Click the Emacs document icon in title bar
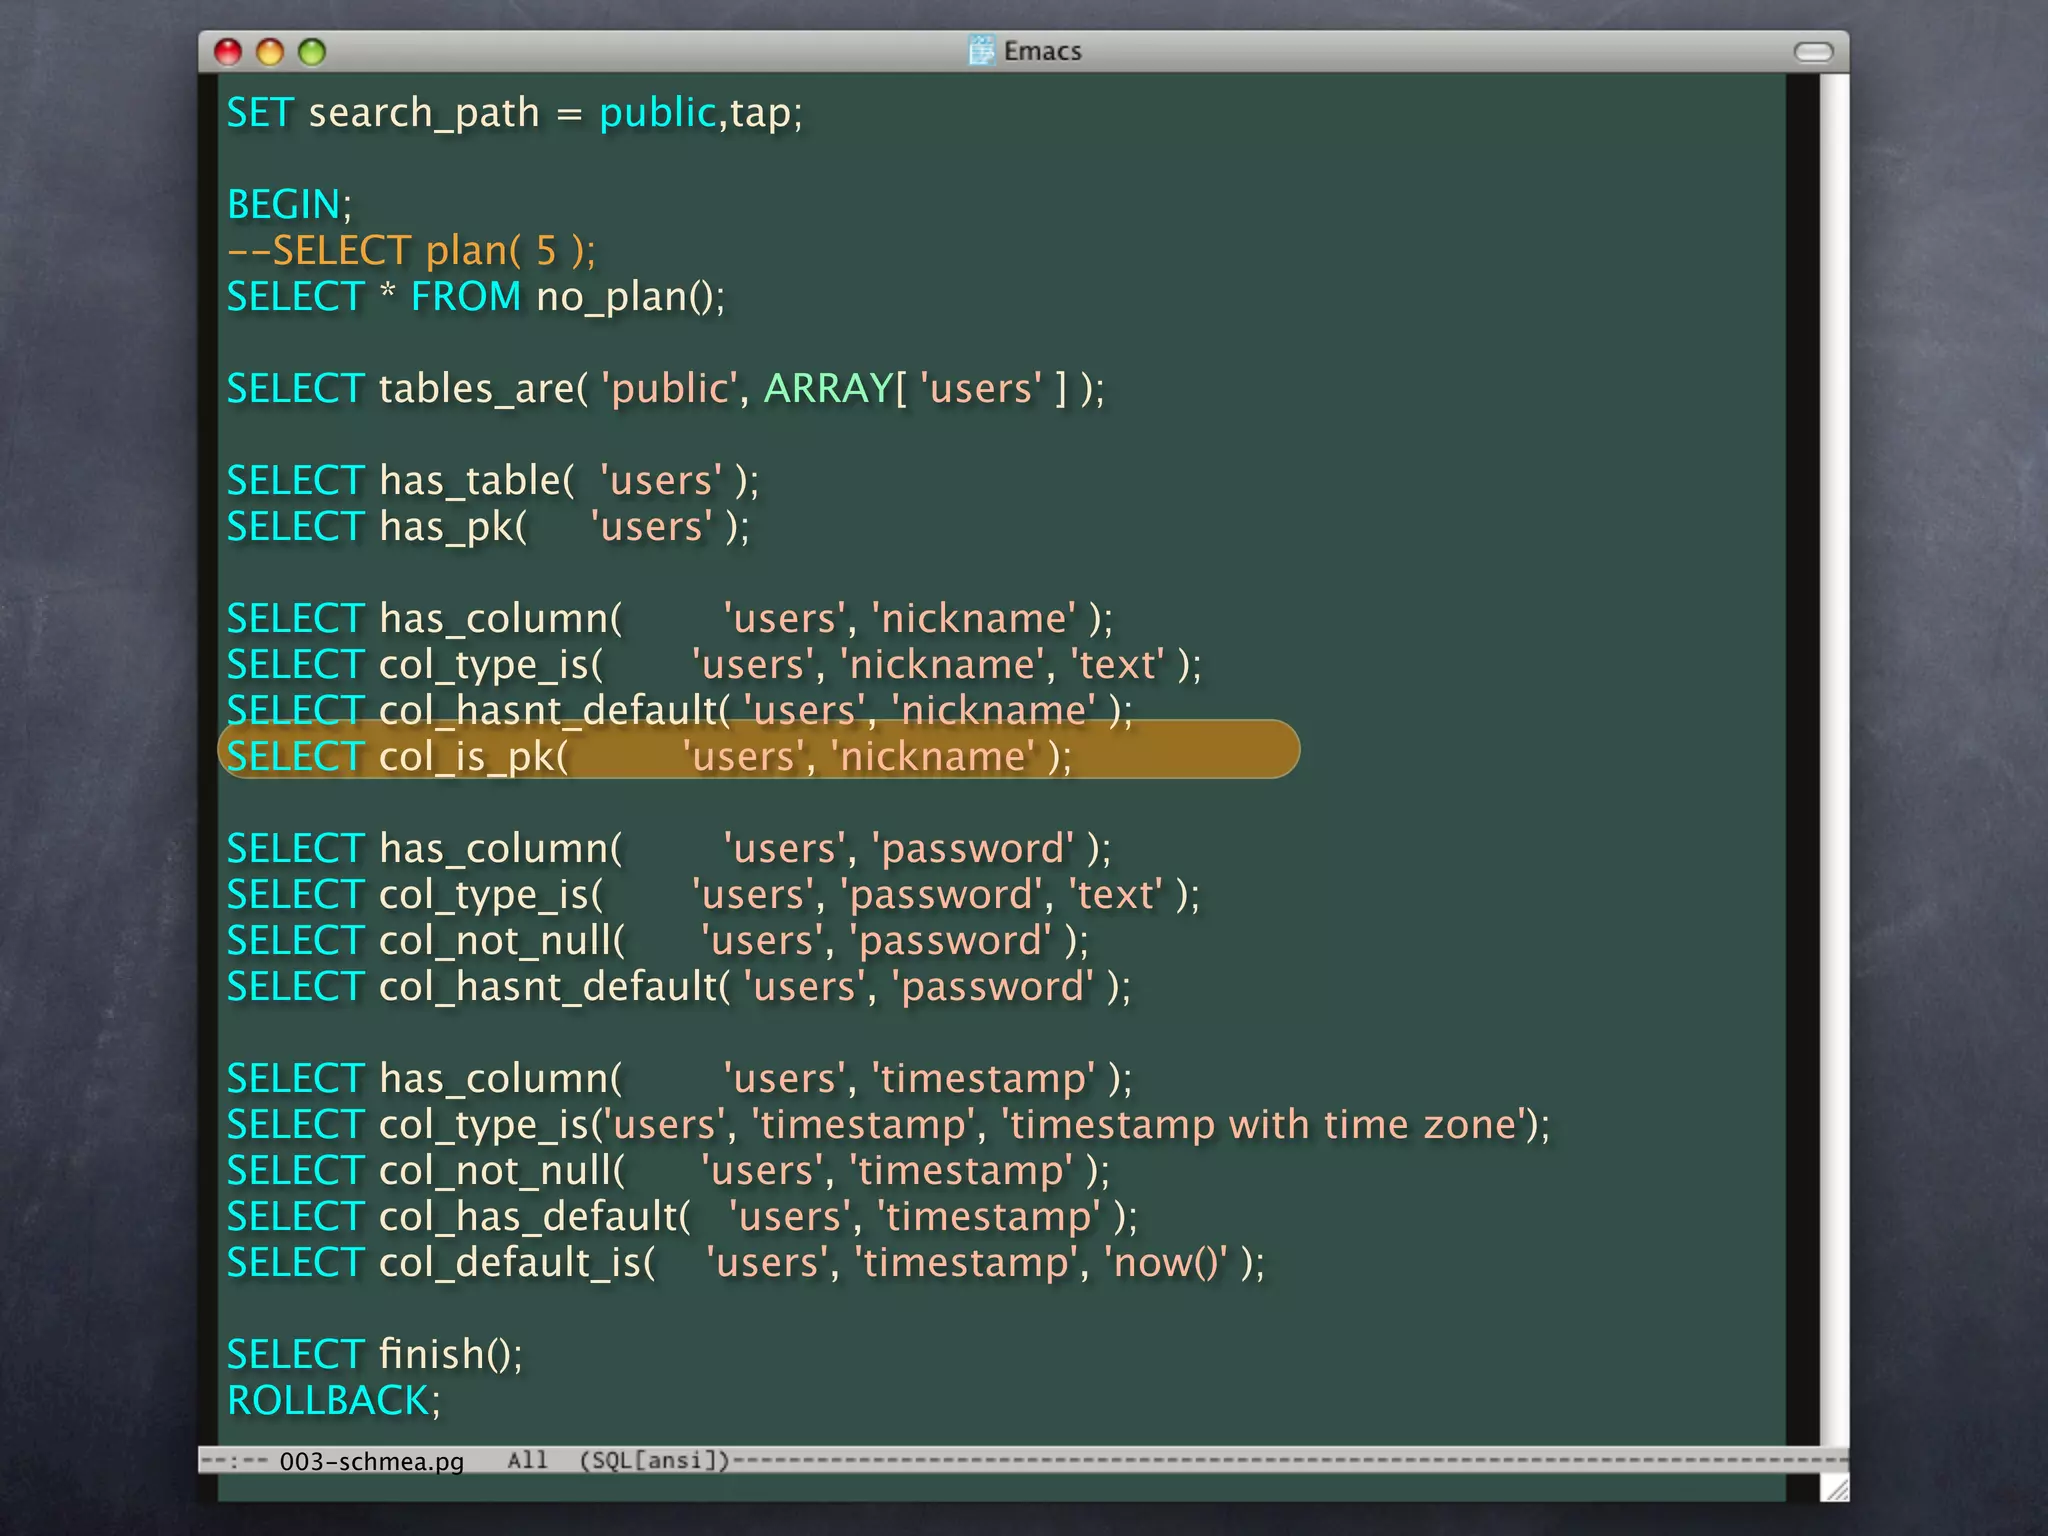 (982, 50)
